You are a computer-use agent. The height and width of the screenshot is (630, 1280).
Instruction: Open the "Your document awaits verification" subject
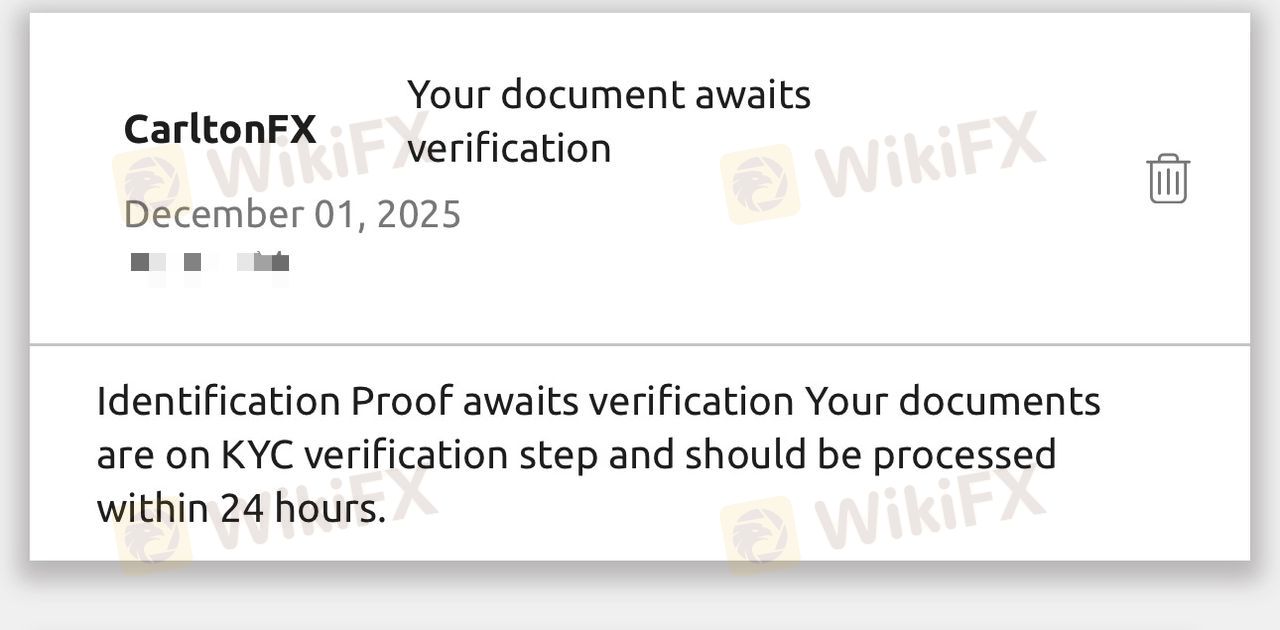(608, 121)
